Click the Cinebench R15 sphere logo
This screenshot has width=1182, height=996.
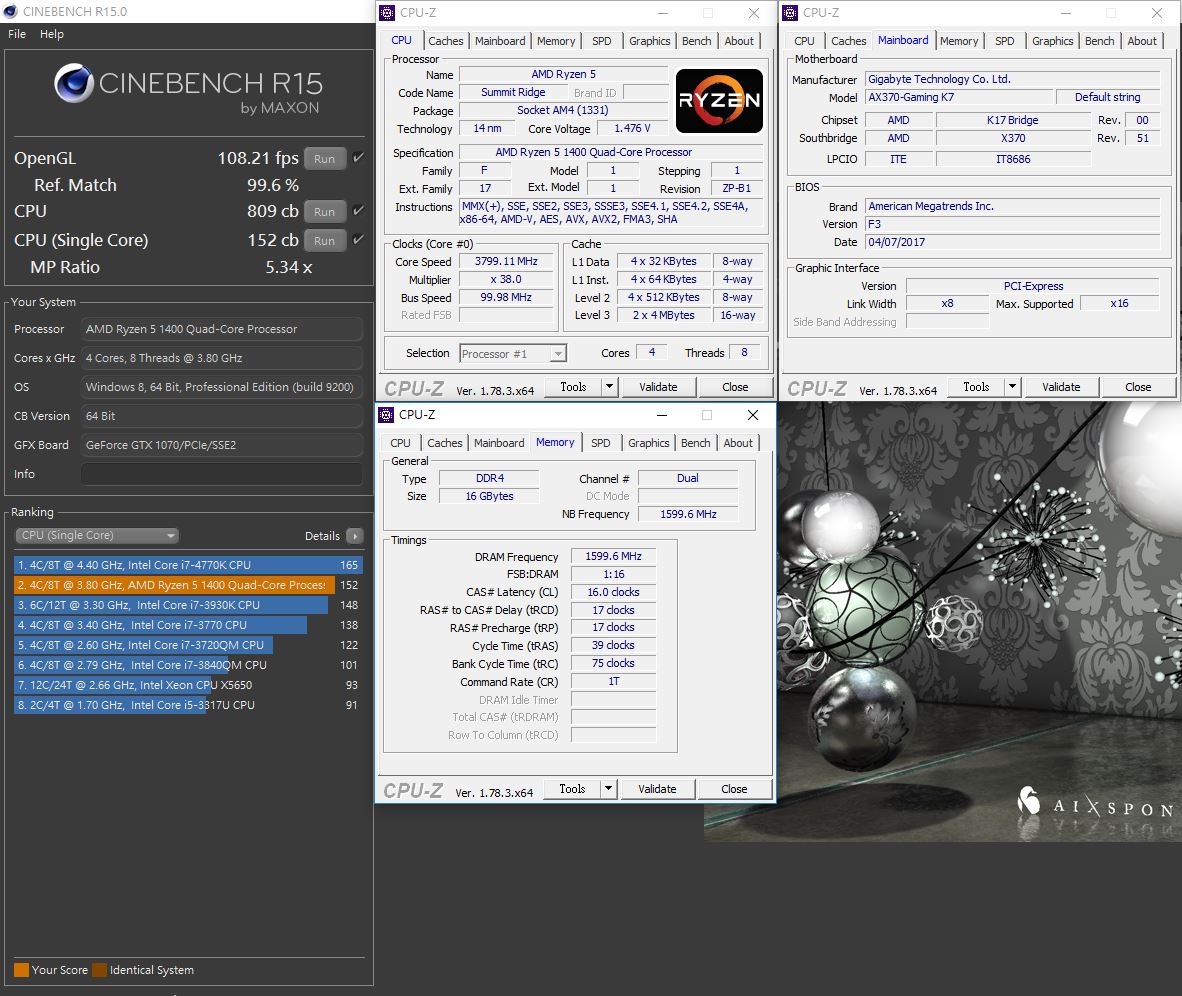tap(74, 83)
